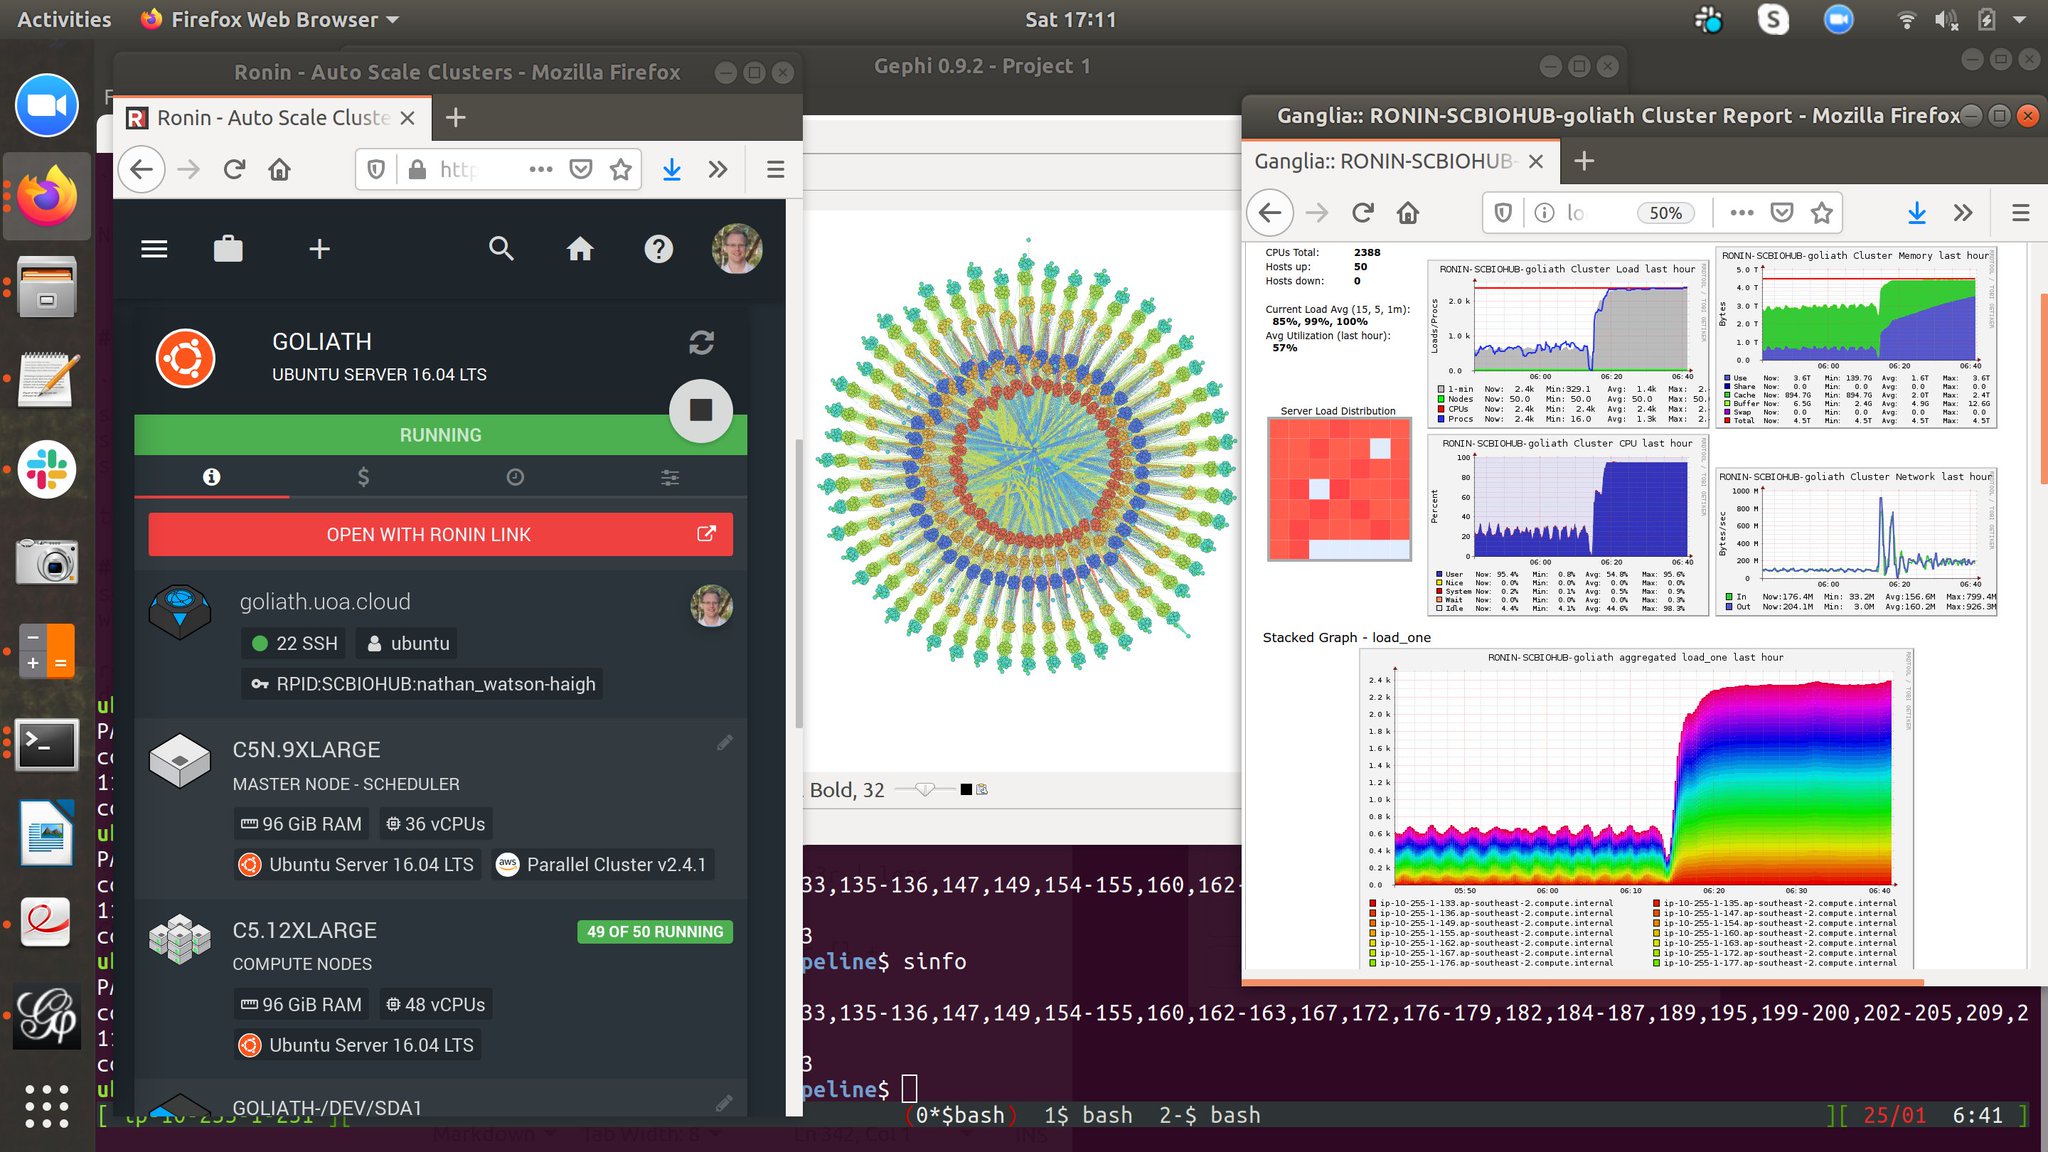This screenshot has height=1152, width=2048.
Task: Edit the C5N.9XLARGE master node pencil icon
Action: coord(725,742)
